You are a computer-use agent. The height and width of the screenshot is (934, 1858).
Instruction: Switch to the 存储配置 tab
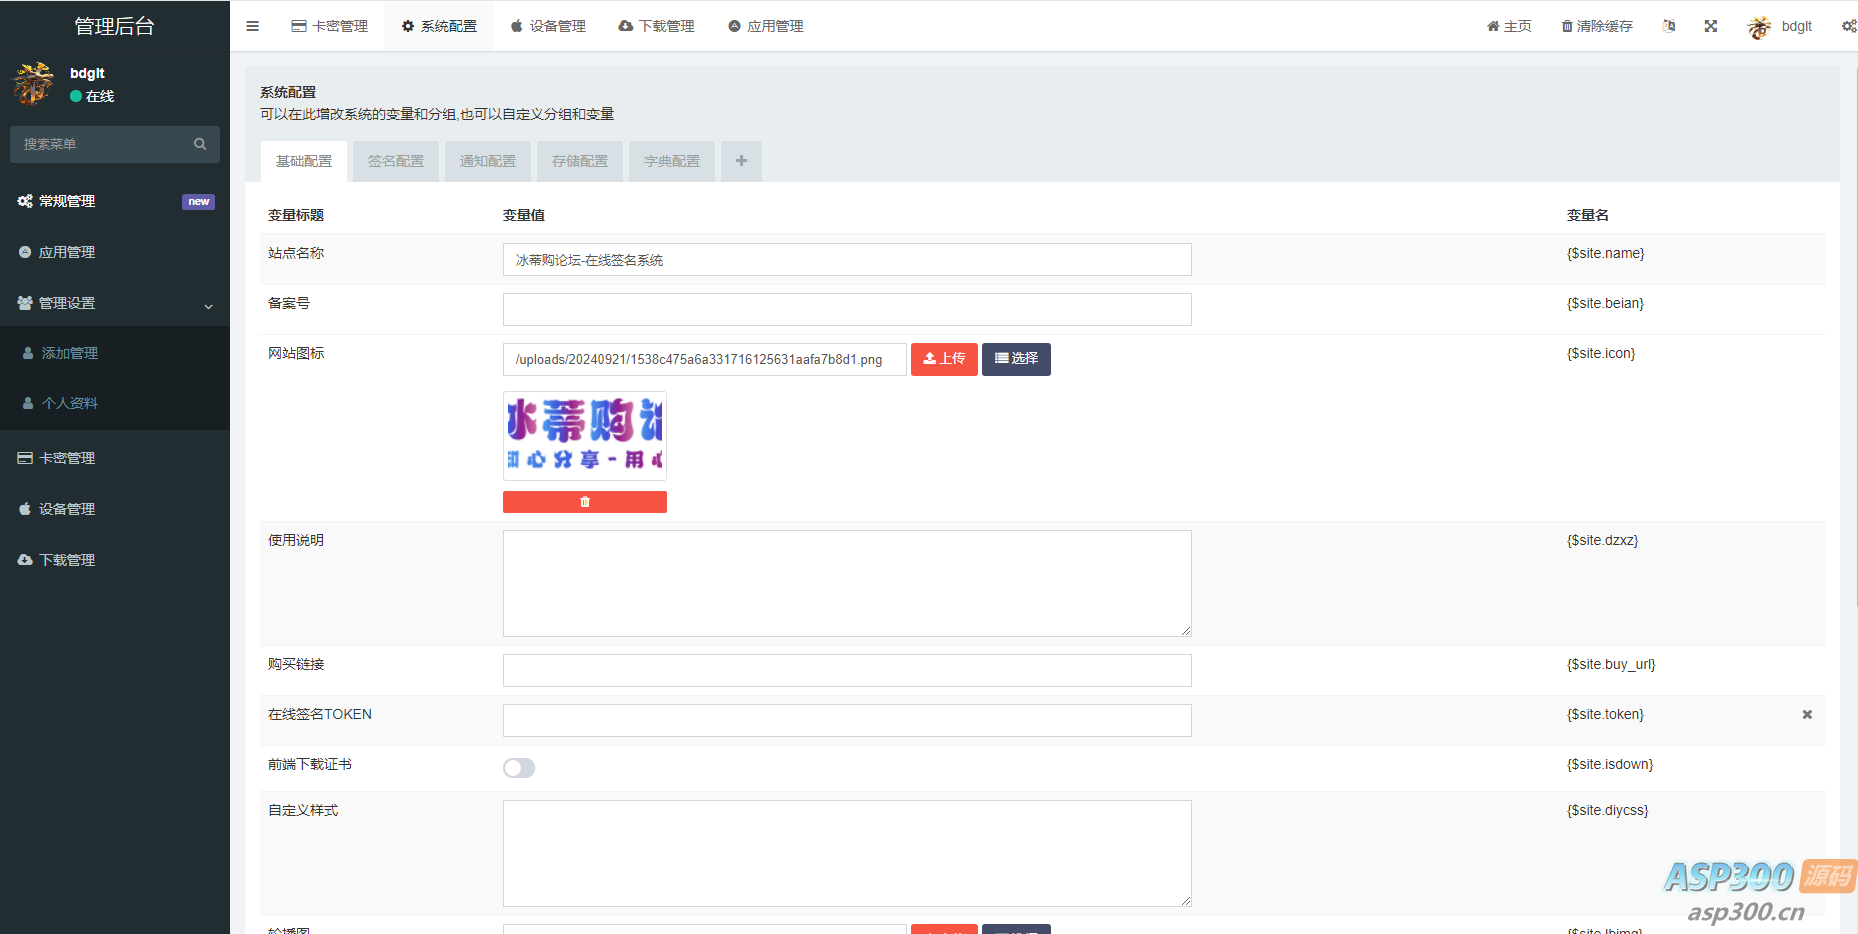coord(580,161)
